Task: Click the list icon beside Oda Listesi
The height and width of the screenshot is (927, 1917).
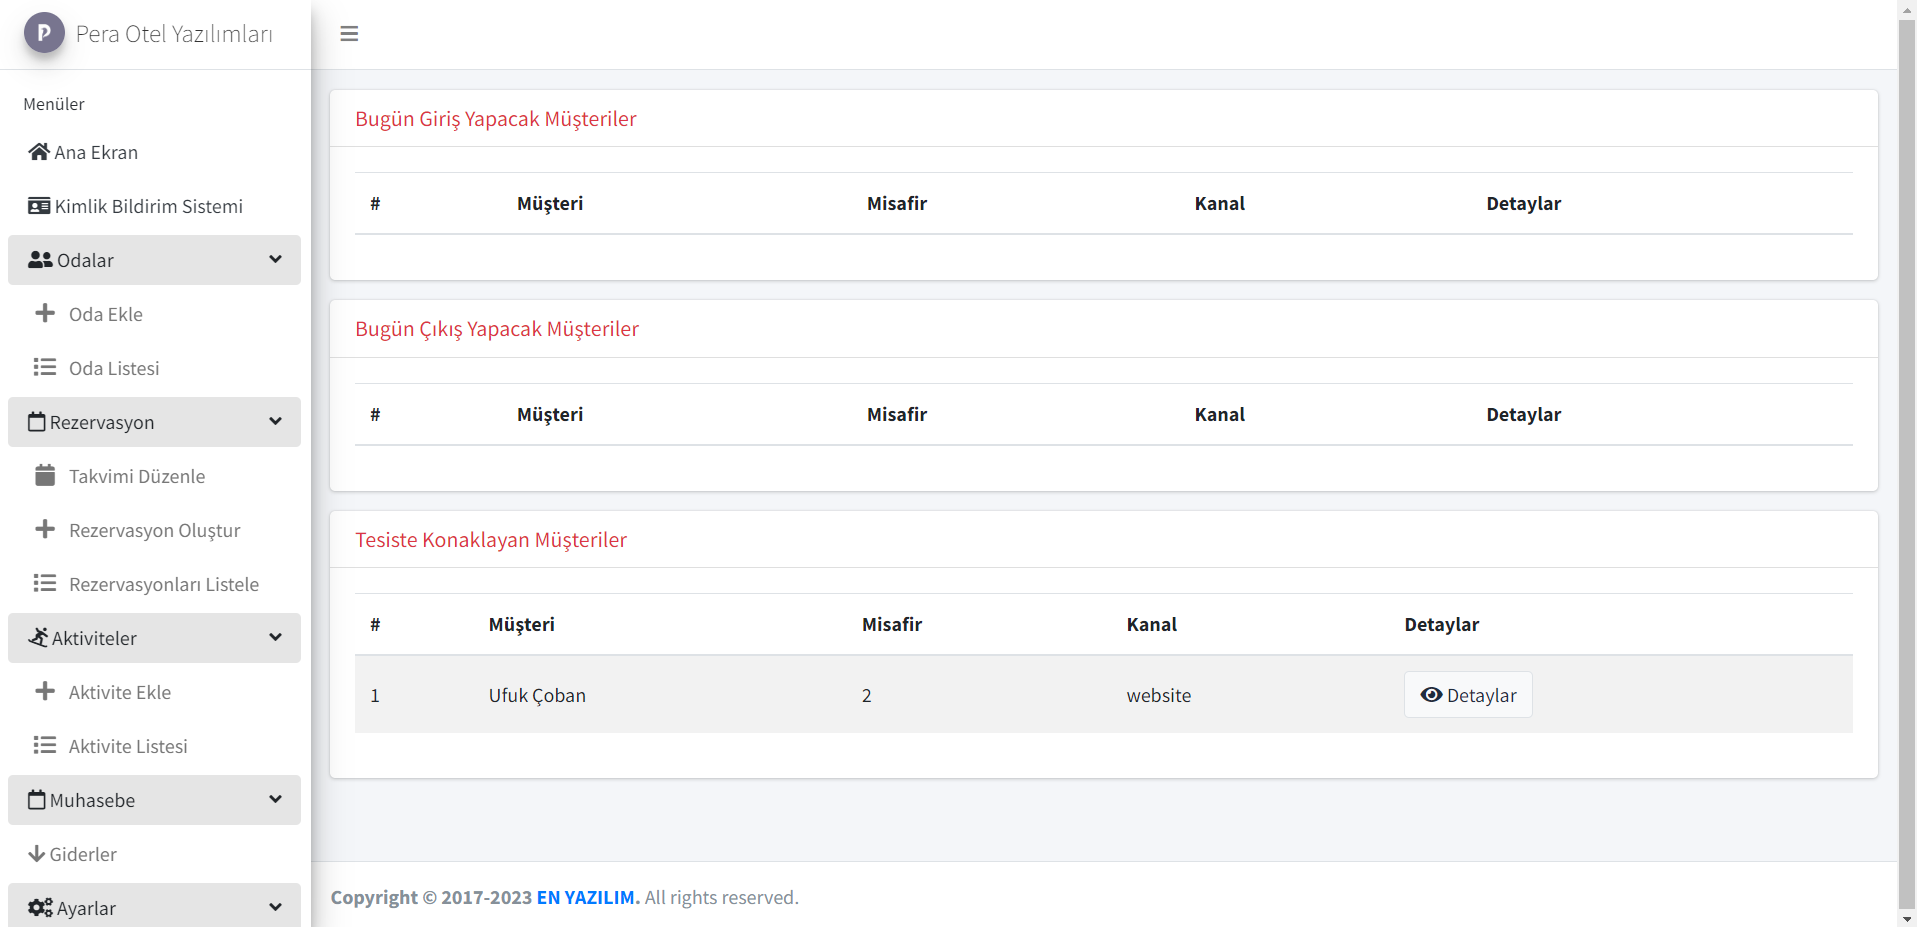Action: click(45, 367)
